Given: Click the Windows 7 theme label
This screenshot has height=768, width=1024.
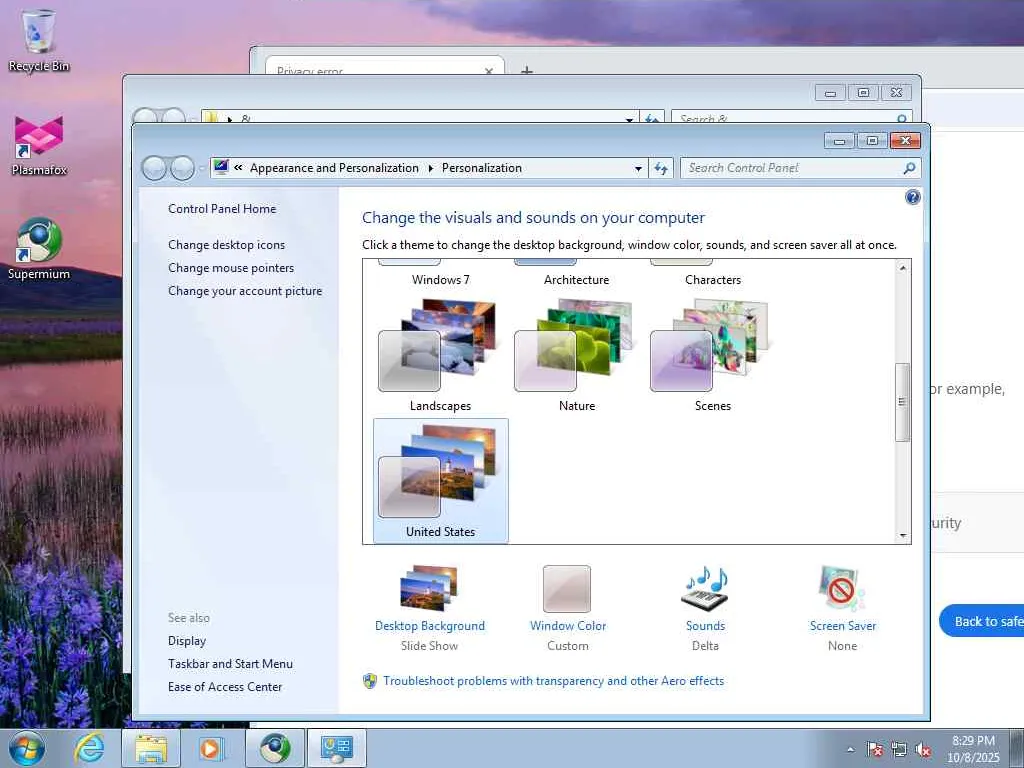Looking at the screenshot, I should pos(441,280).
